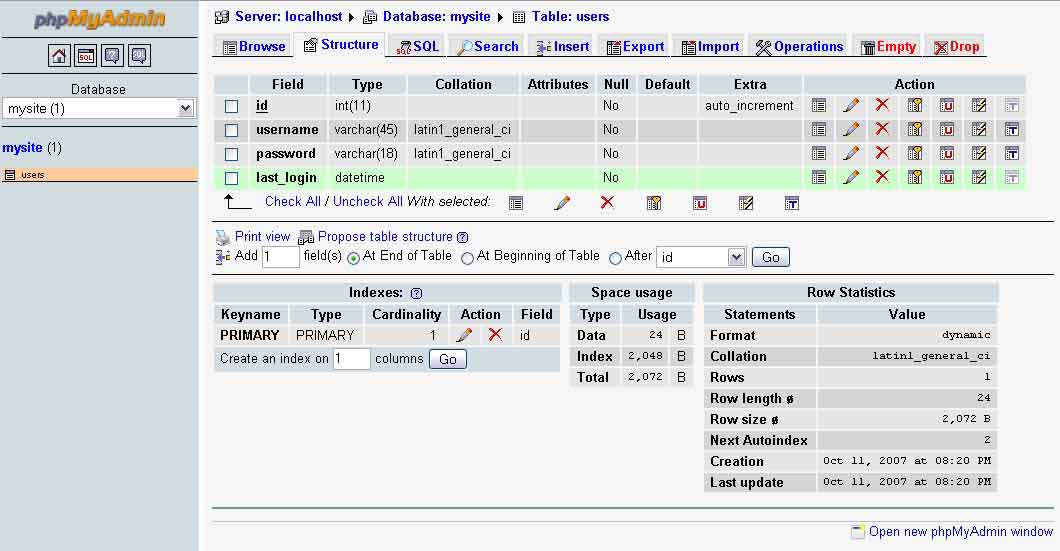The width and height of the screenshot is (1060, 551).
Task: Check the last_login field checkbox
Action: click(x=232, y=178)
